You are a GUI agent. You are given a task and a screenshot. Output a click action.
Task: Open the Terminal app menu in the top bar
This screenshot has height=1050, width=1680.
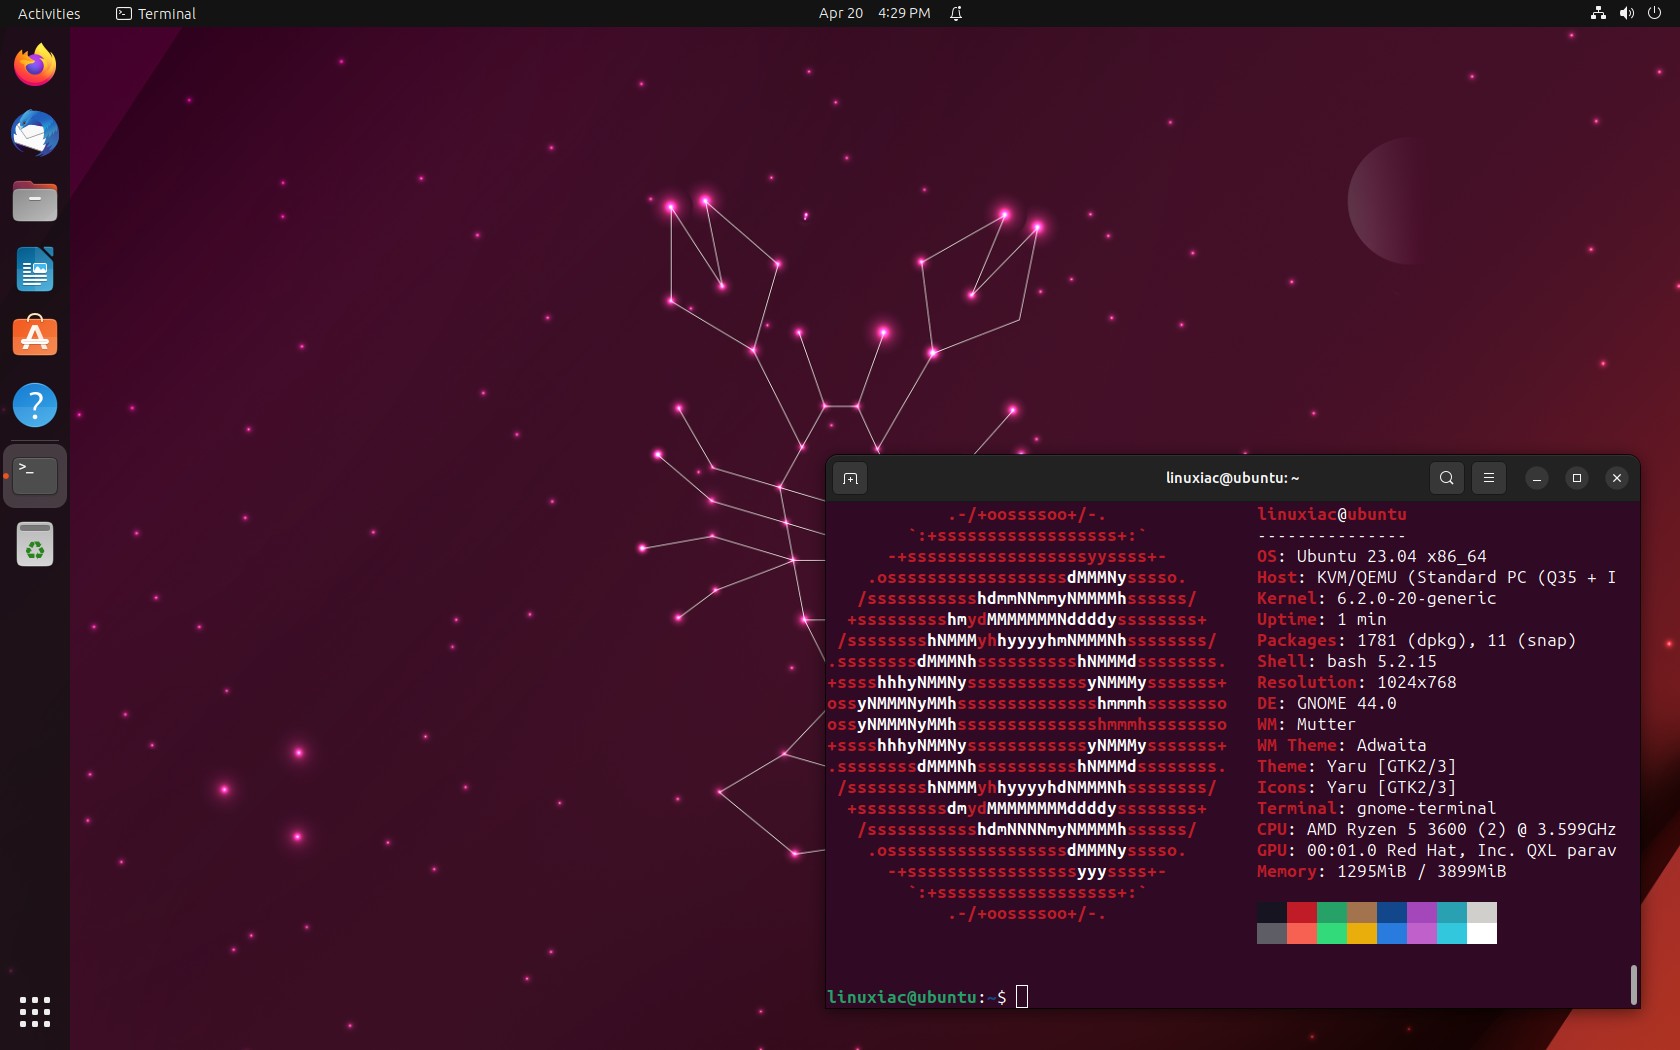pos(156,13)
